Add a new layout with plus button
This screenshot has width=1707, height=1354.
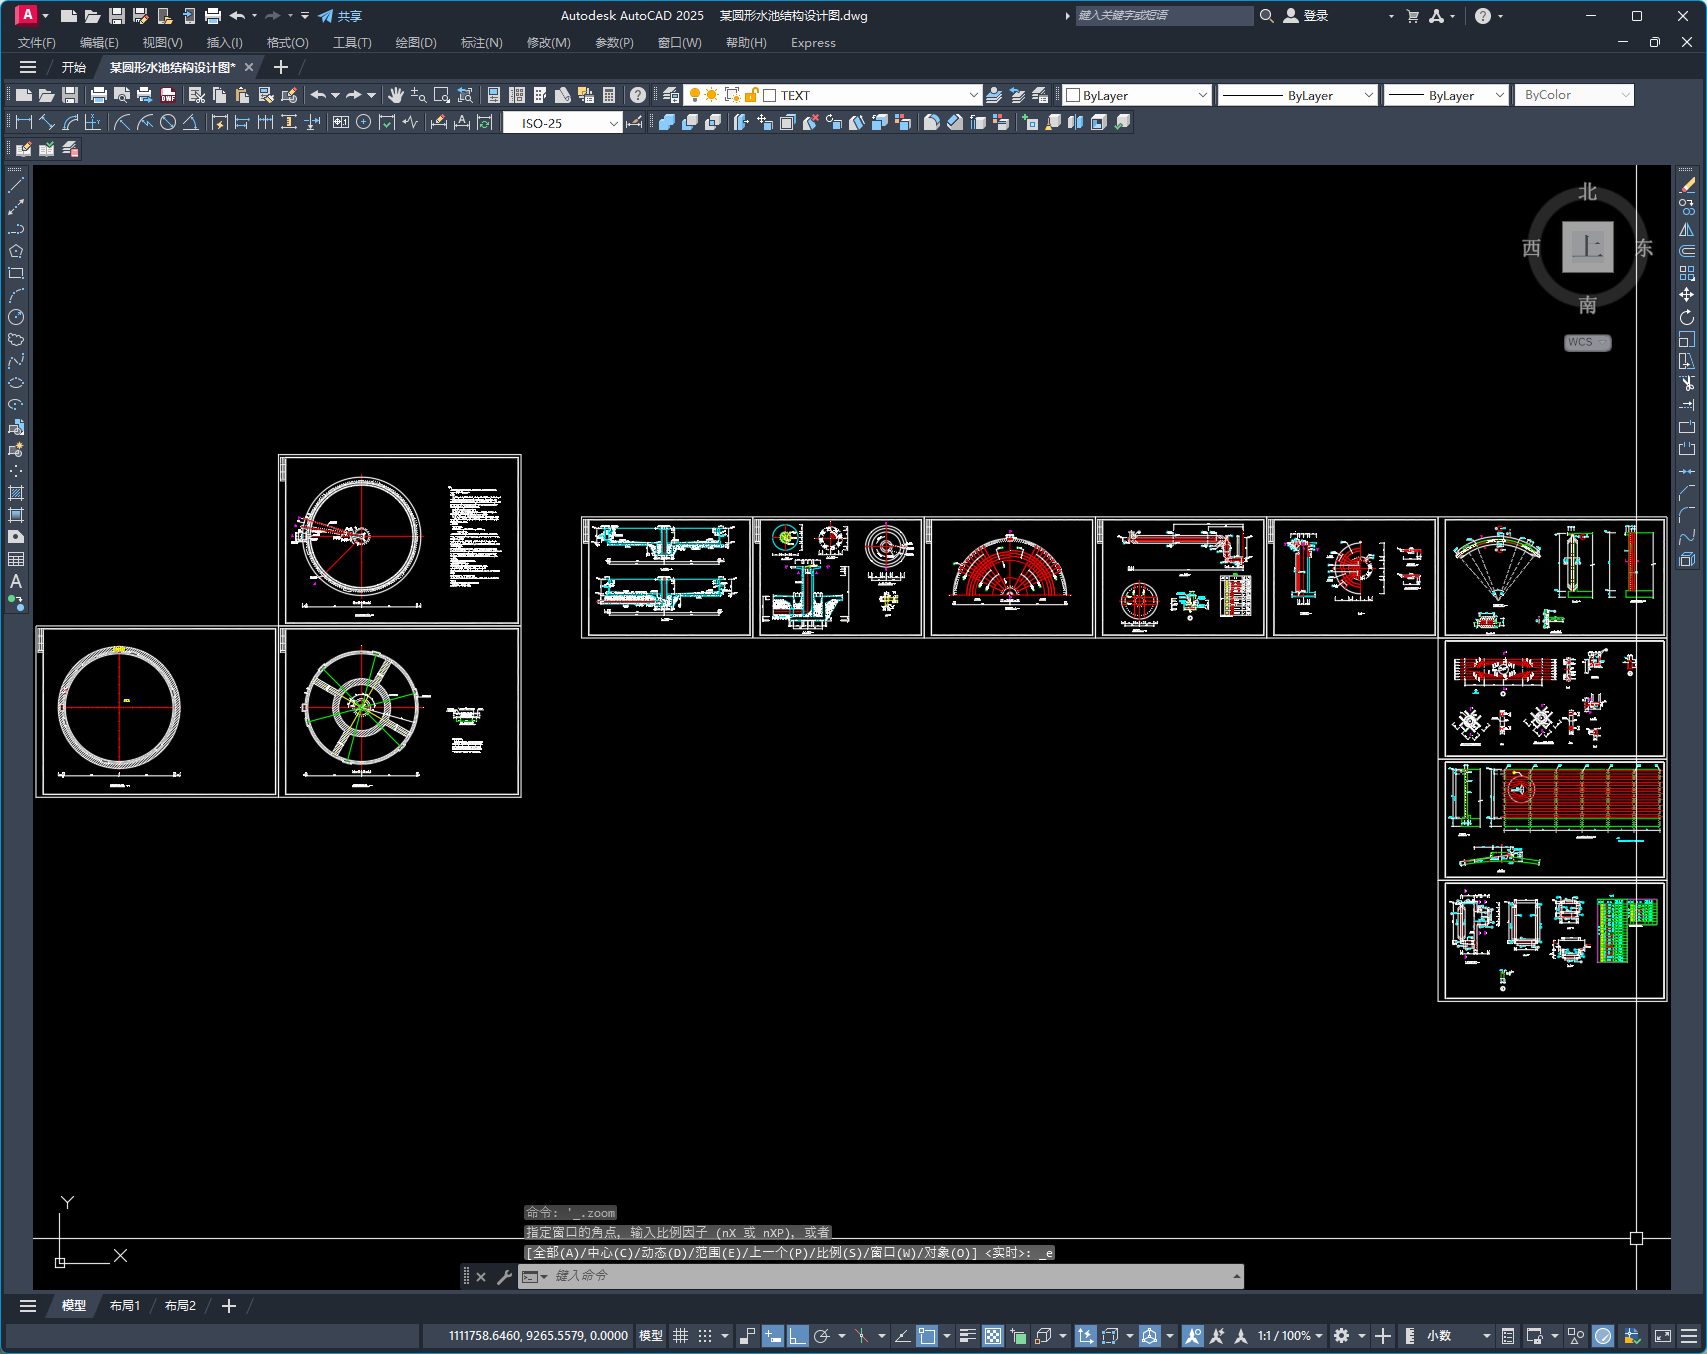click(229, 1306)
